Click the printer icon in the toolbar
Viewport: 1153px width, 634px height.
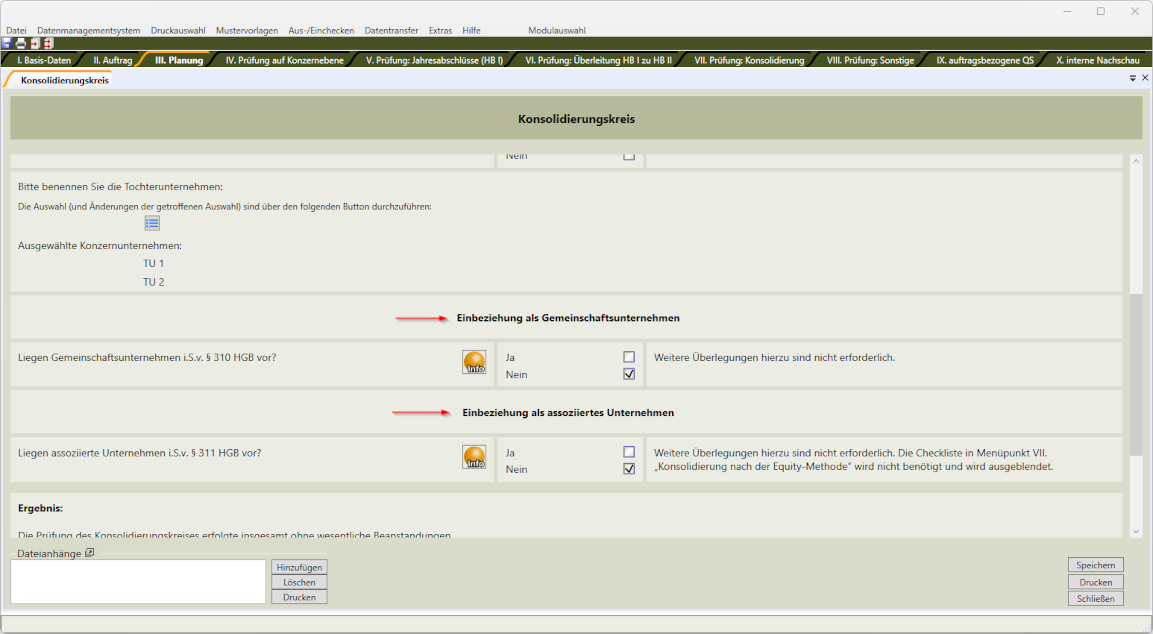20,44
